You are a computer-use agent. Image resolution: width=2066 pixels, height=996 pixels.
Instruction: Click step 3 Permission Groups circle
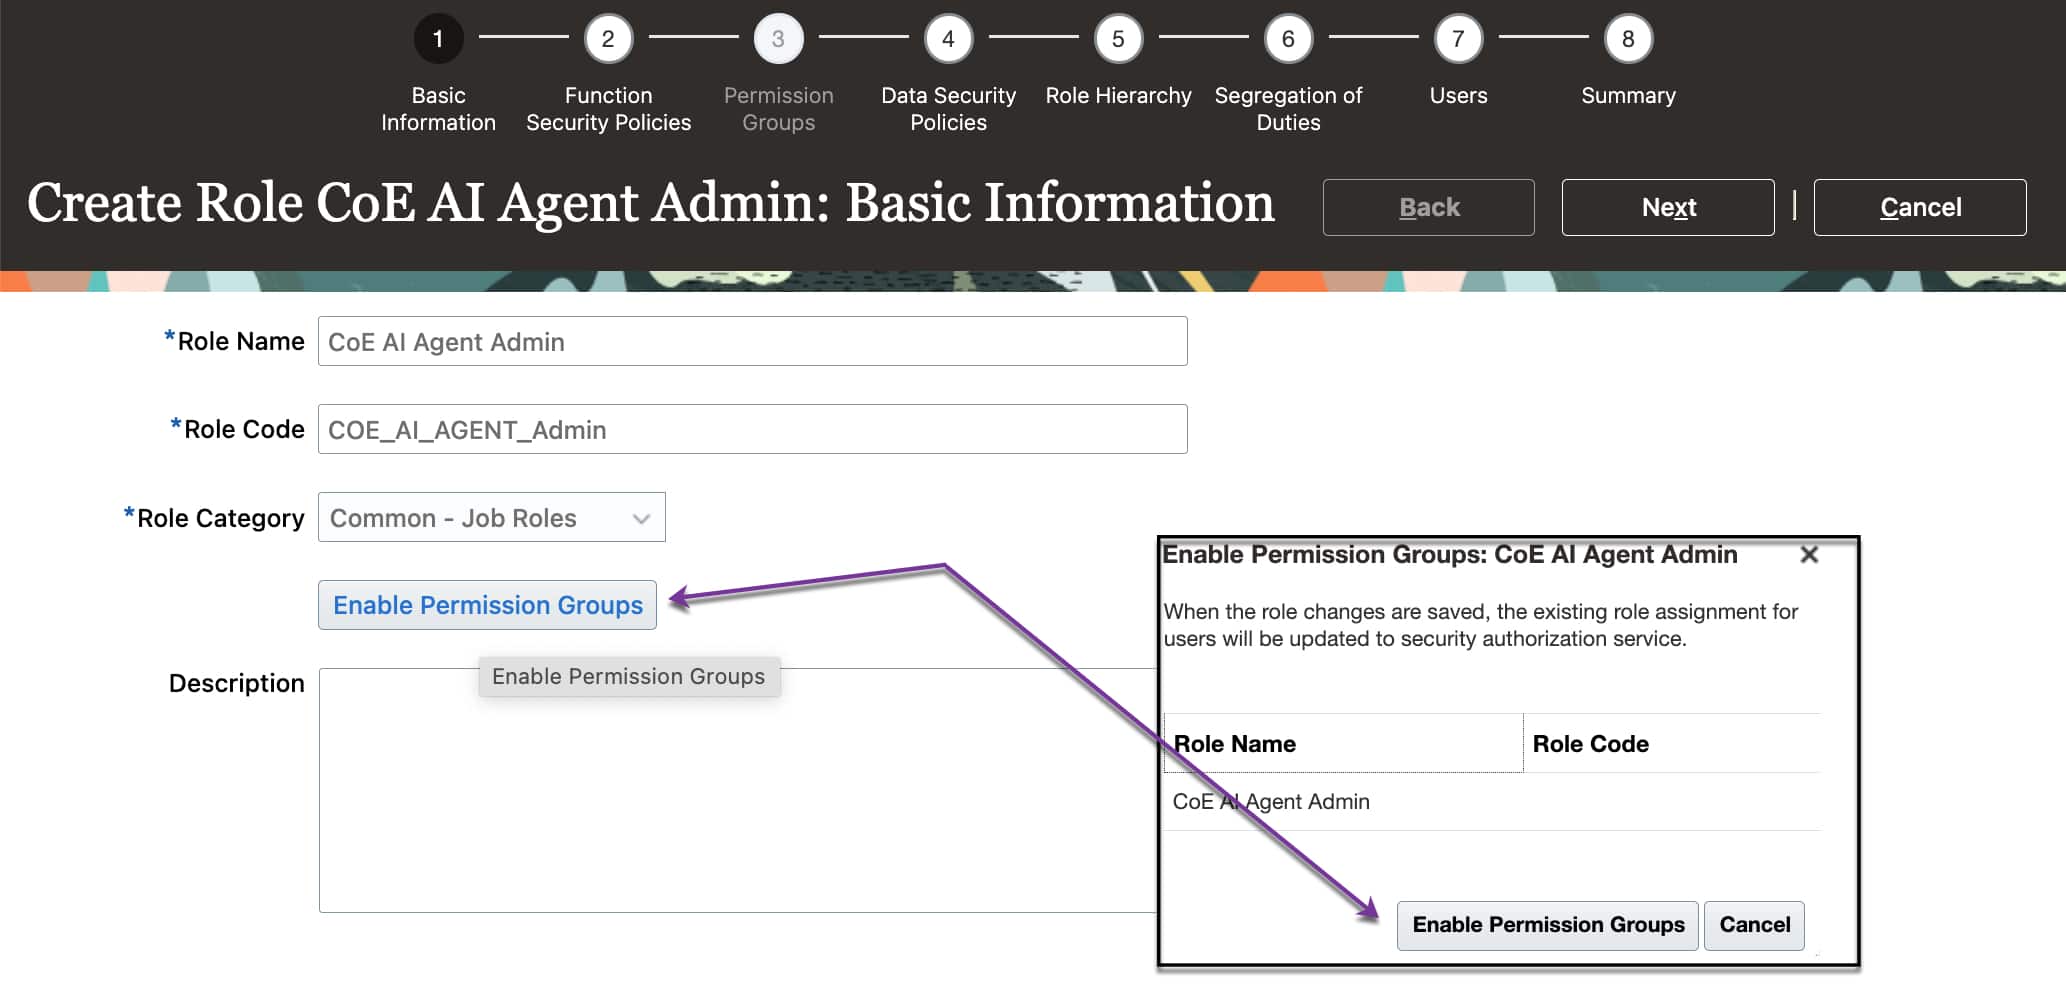(778, 39)
